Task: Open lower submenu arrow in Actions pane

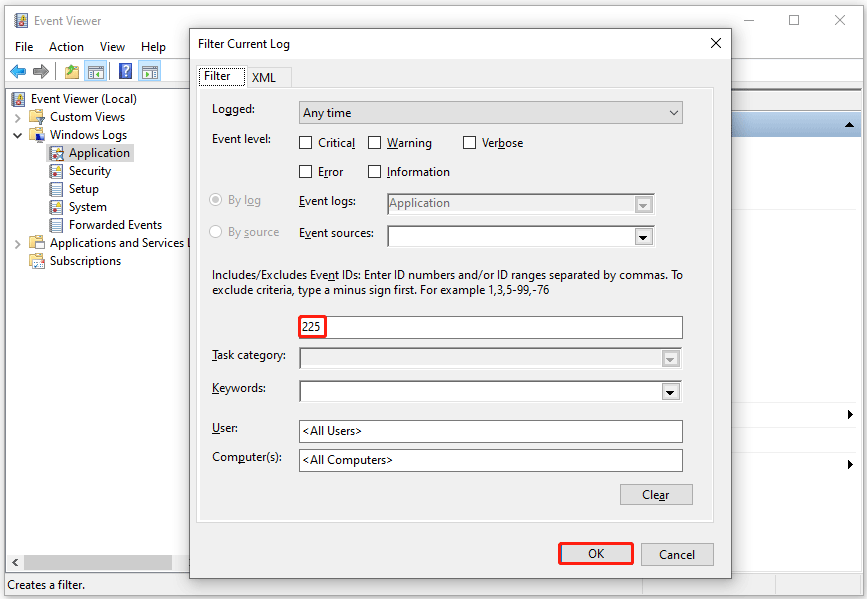Action: click(x=850, y=464)
